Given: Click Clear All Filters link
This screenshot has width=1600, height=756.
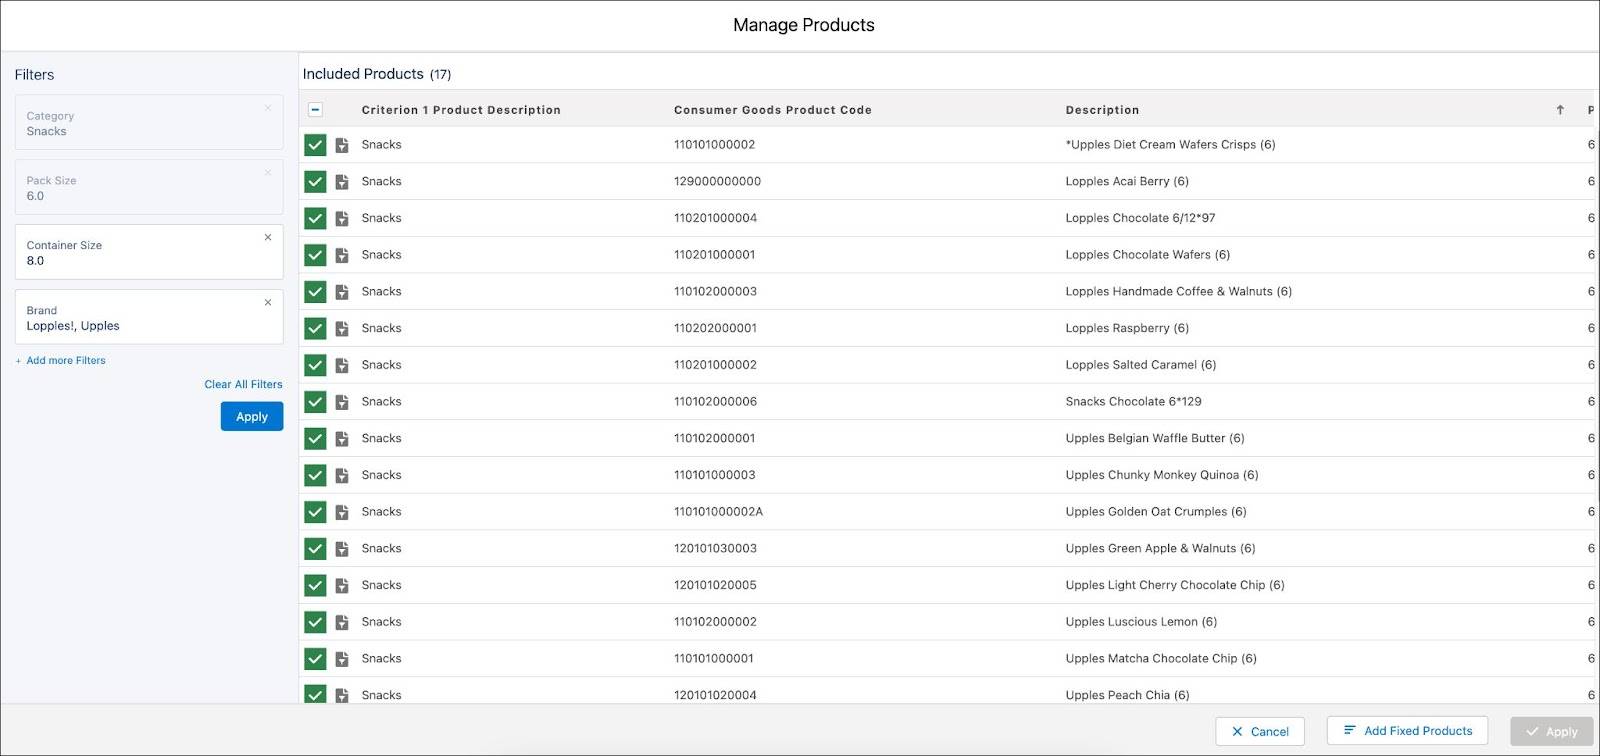Looking at the screenshot, I should (243, 385).
